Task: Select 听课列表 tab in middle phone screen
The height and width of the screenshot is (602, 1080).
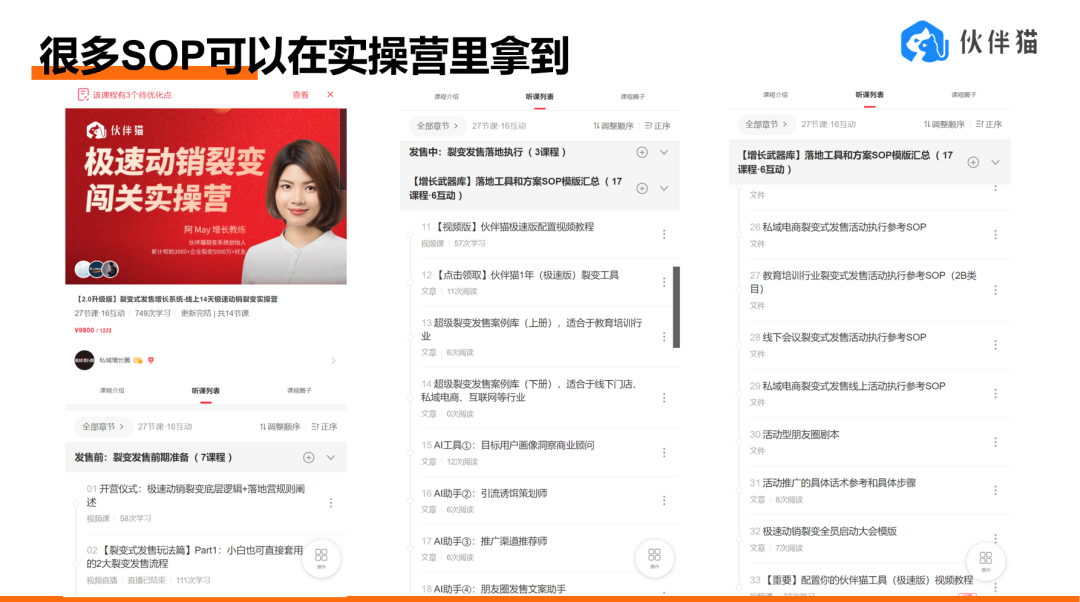Action: (539, 96)
